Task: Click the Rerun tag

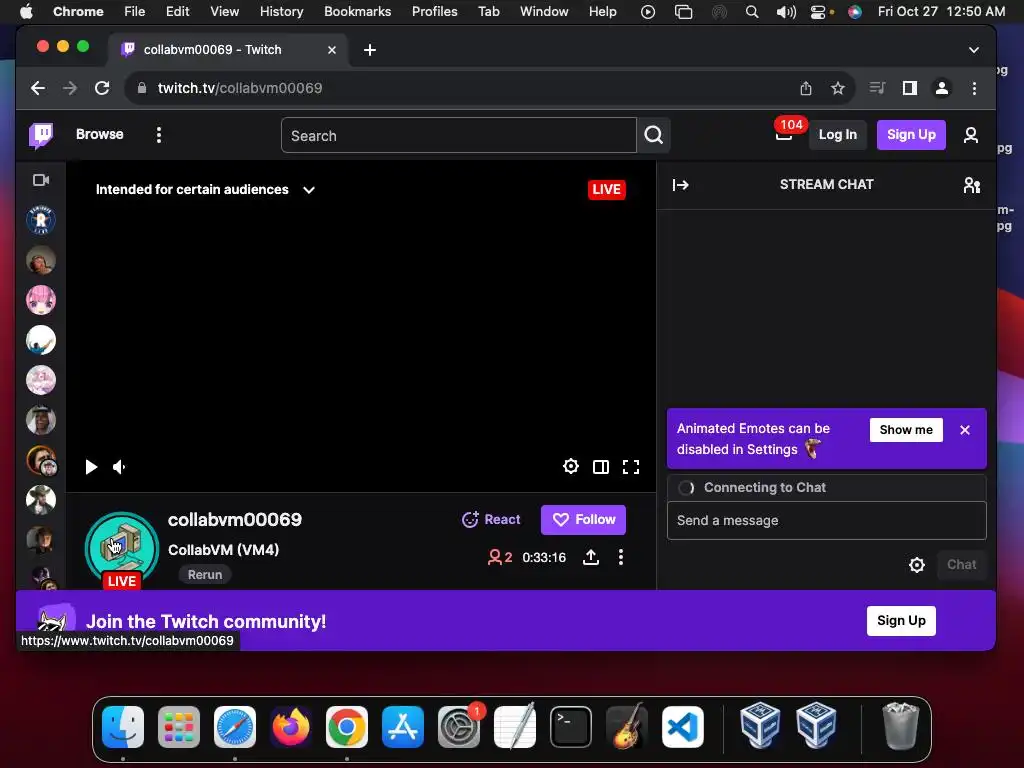Action: click(x=205, y=575)
